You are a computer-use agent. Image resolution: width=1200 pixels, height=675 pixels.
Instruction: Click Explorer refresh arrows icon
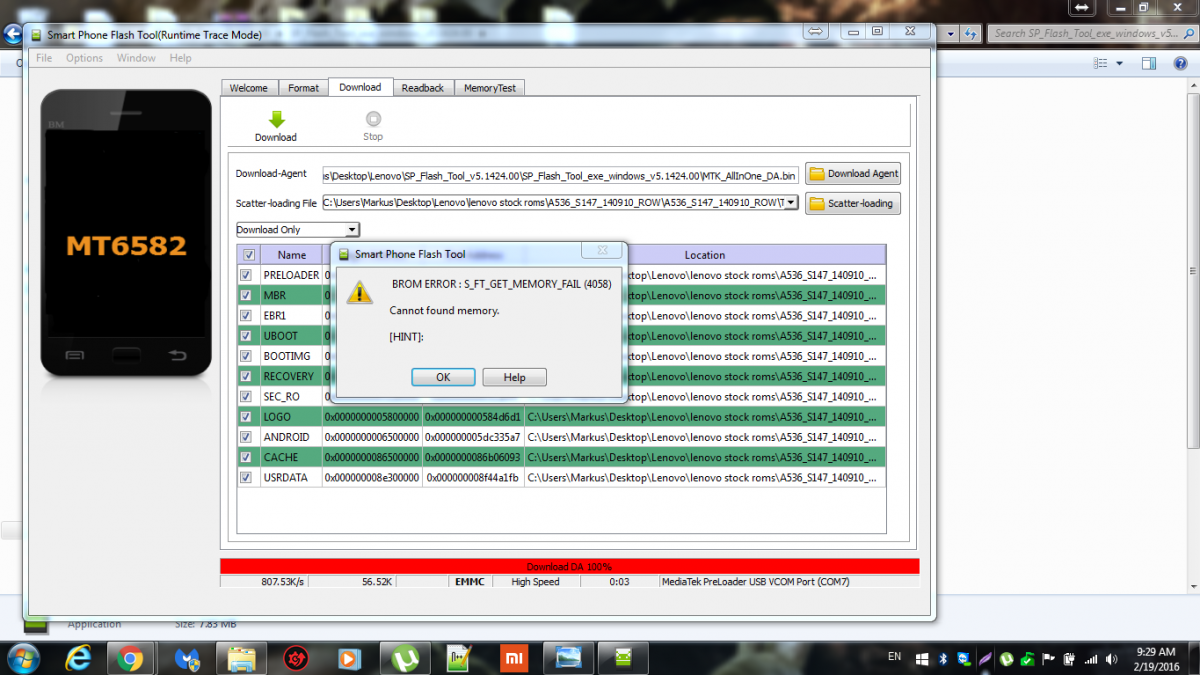tap(970, 33)
